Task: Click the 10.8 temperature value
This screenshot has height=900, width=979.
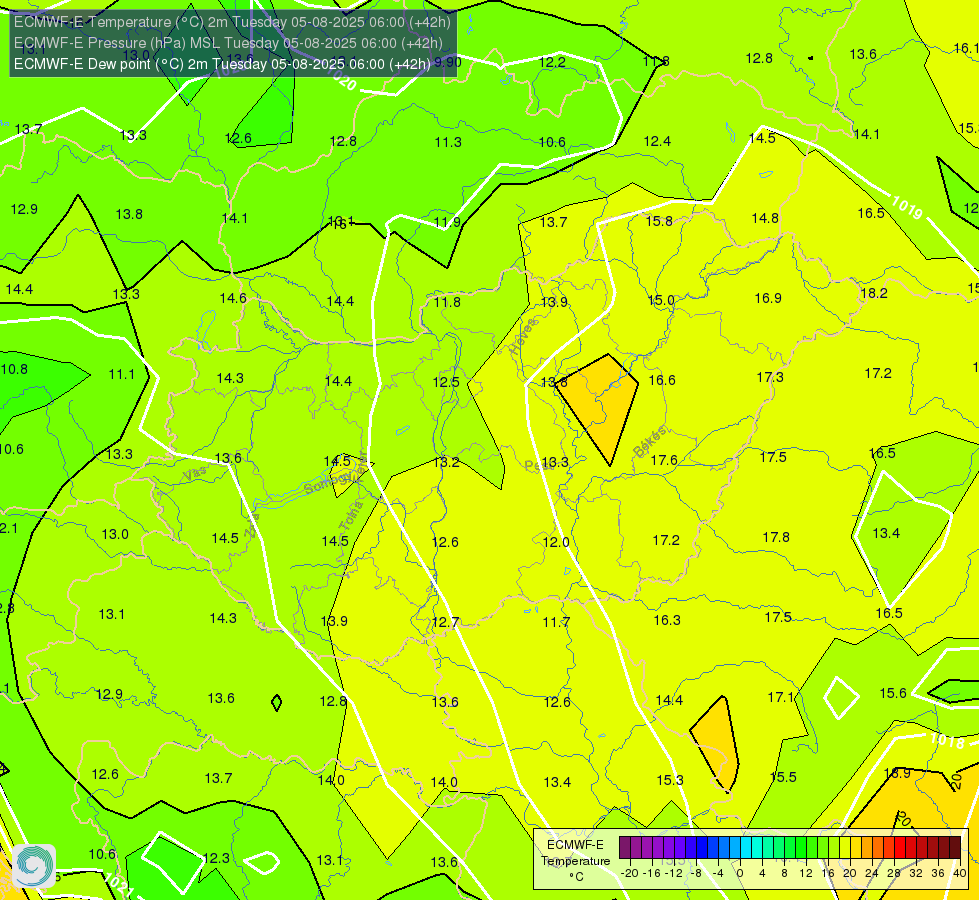Action: (14, 369)
